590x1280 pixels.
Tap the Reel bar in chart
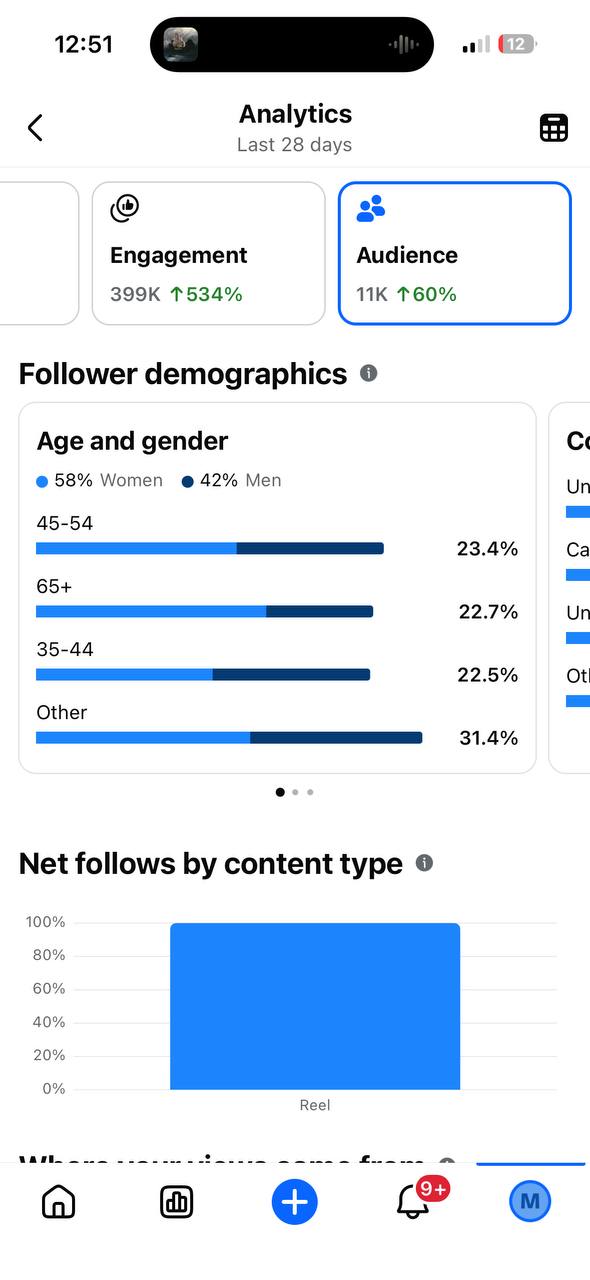coord(315,1006)
